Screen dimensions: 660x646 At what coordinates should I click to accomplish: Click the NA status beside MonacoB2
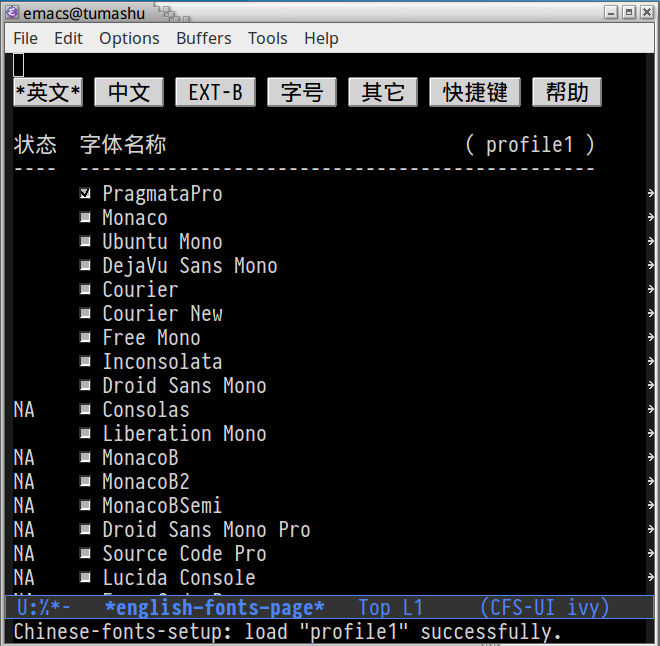point(24,481)
